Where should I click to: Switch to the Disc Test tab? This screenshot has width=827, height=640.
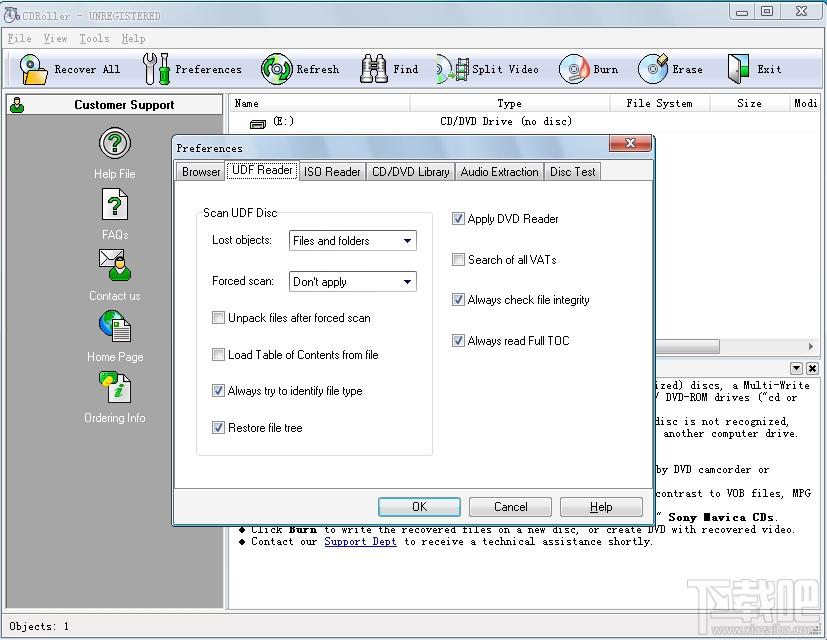coord(572,172)
